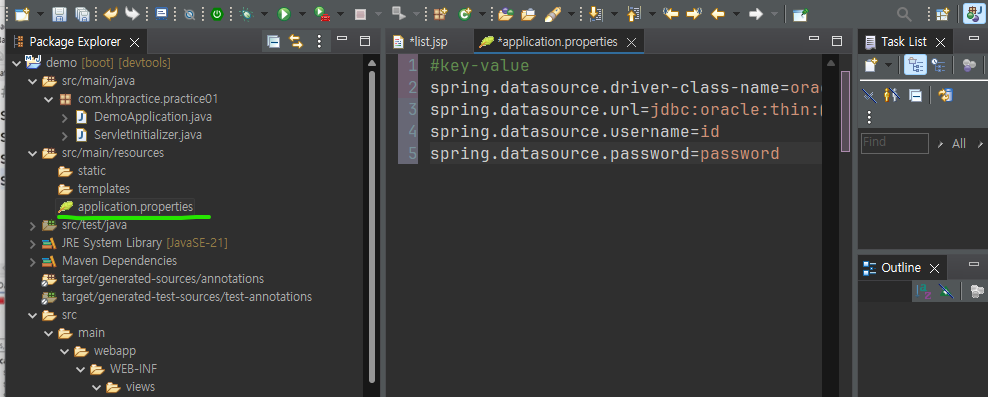Click the Open Perspective icon
Viewport: 988px width, 397px height.
click(x=943, y=14)
